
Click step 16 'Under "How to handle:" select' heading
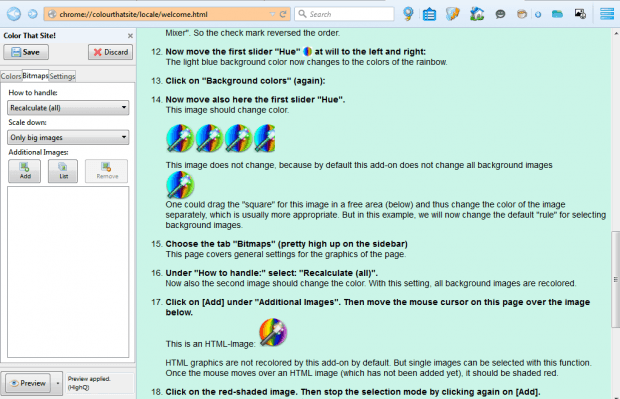tap(271, 273)
